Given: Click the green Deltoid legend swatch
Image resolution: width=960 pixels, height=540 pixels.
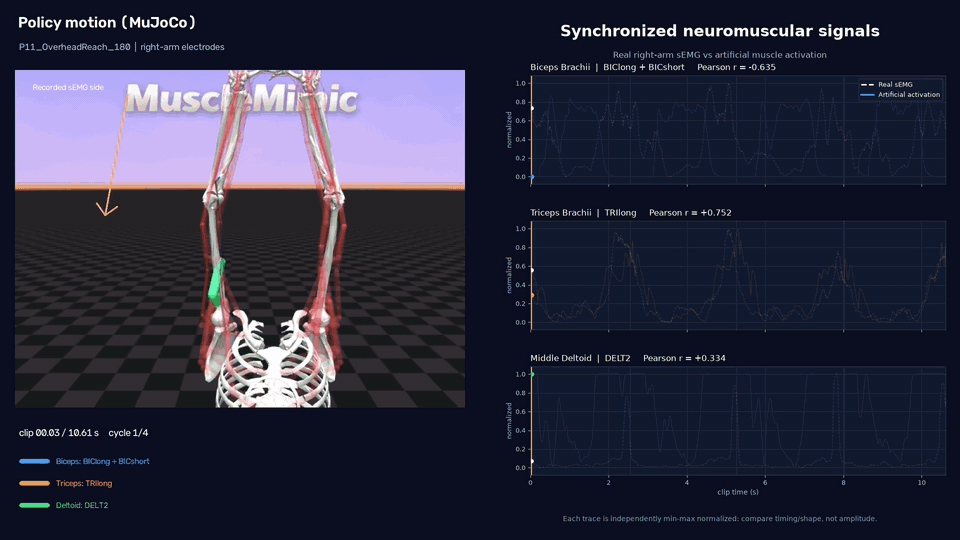Looking at the screenshot, I should (34, 506).
